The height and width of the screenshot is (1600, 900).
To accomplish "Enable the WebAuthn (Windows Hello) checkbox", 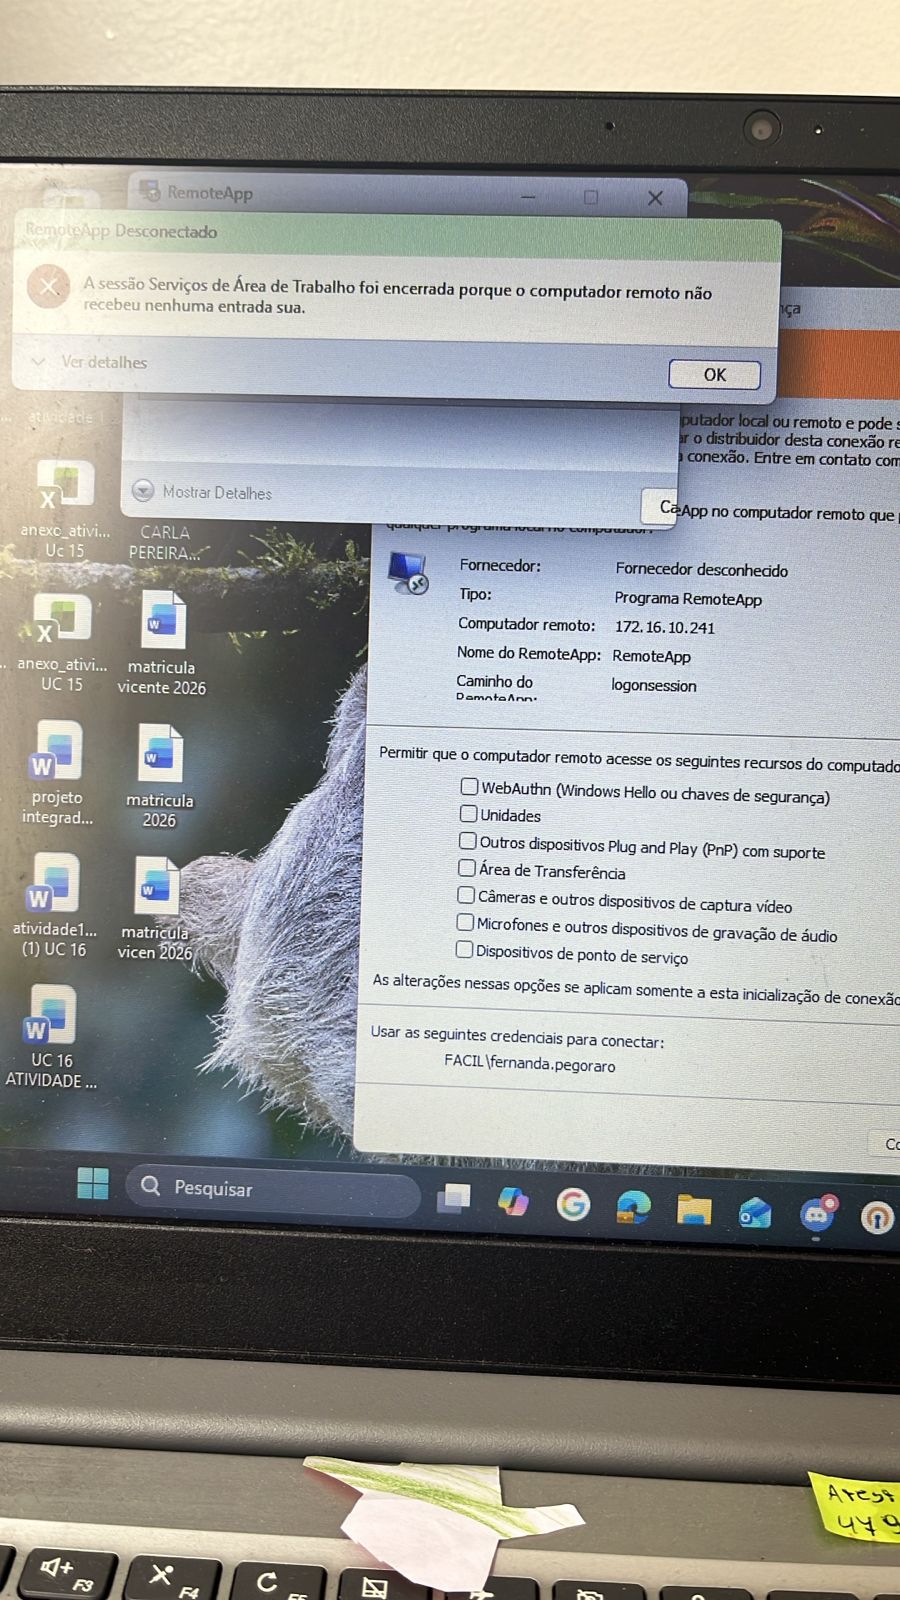I will pyautogui.click(x=469, y=787).
